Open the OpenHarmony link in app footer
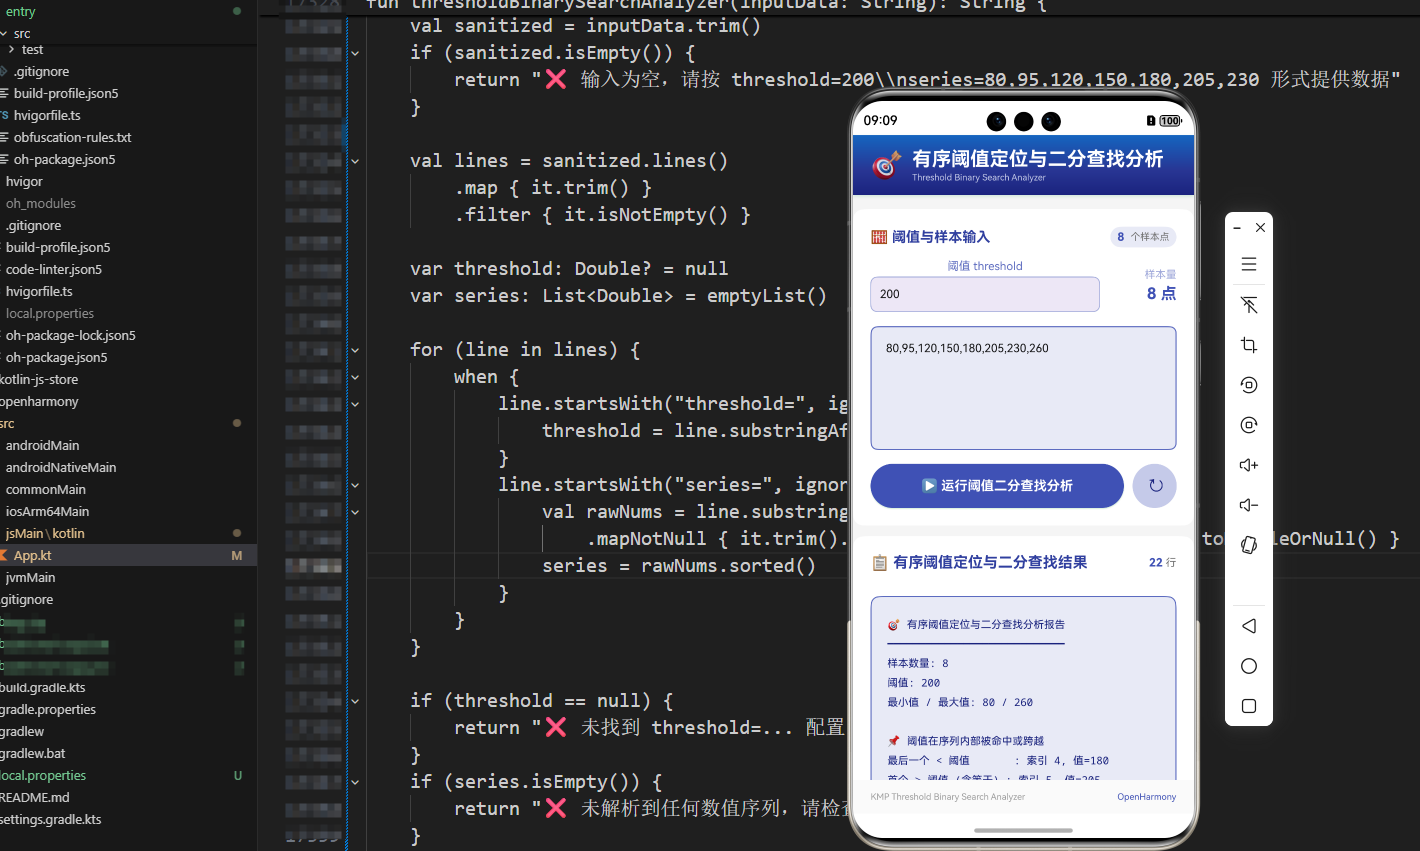Viewport: 1420px width, 851px height. [x=1146, y=797]
